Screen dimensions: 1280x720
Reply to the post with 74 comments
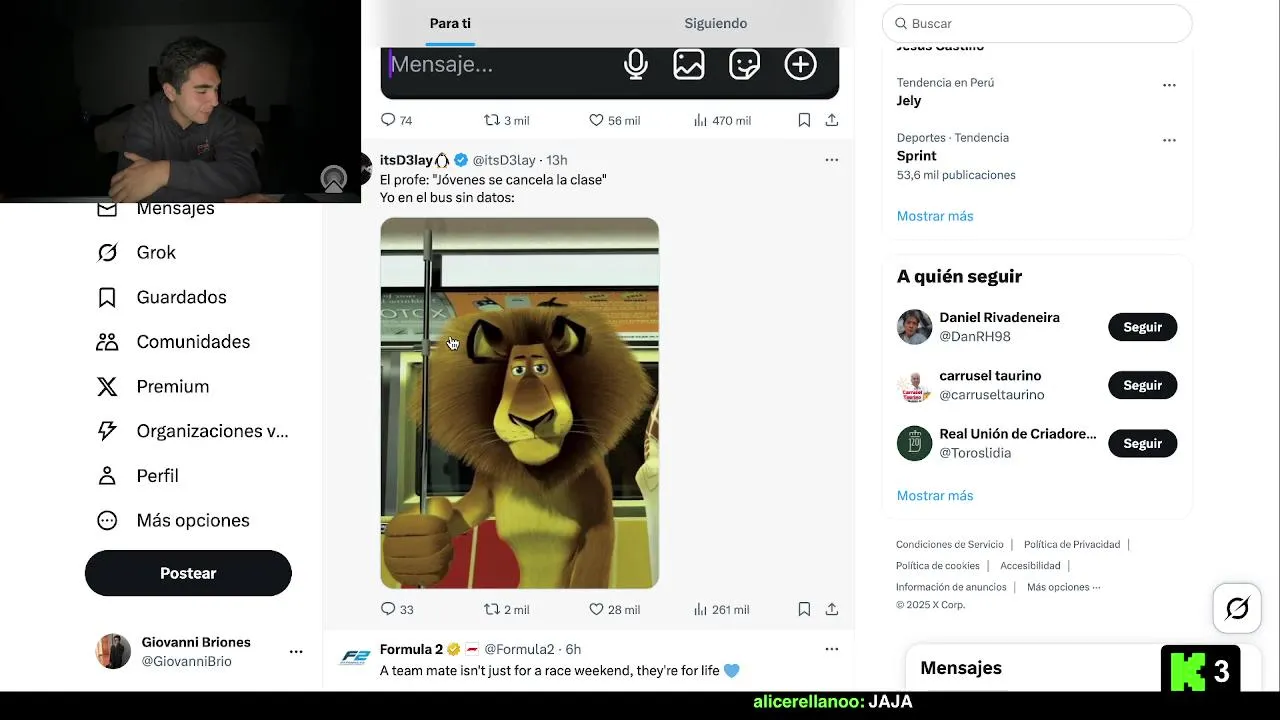(x=397, y=120)
